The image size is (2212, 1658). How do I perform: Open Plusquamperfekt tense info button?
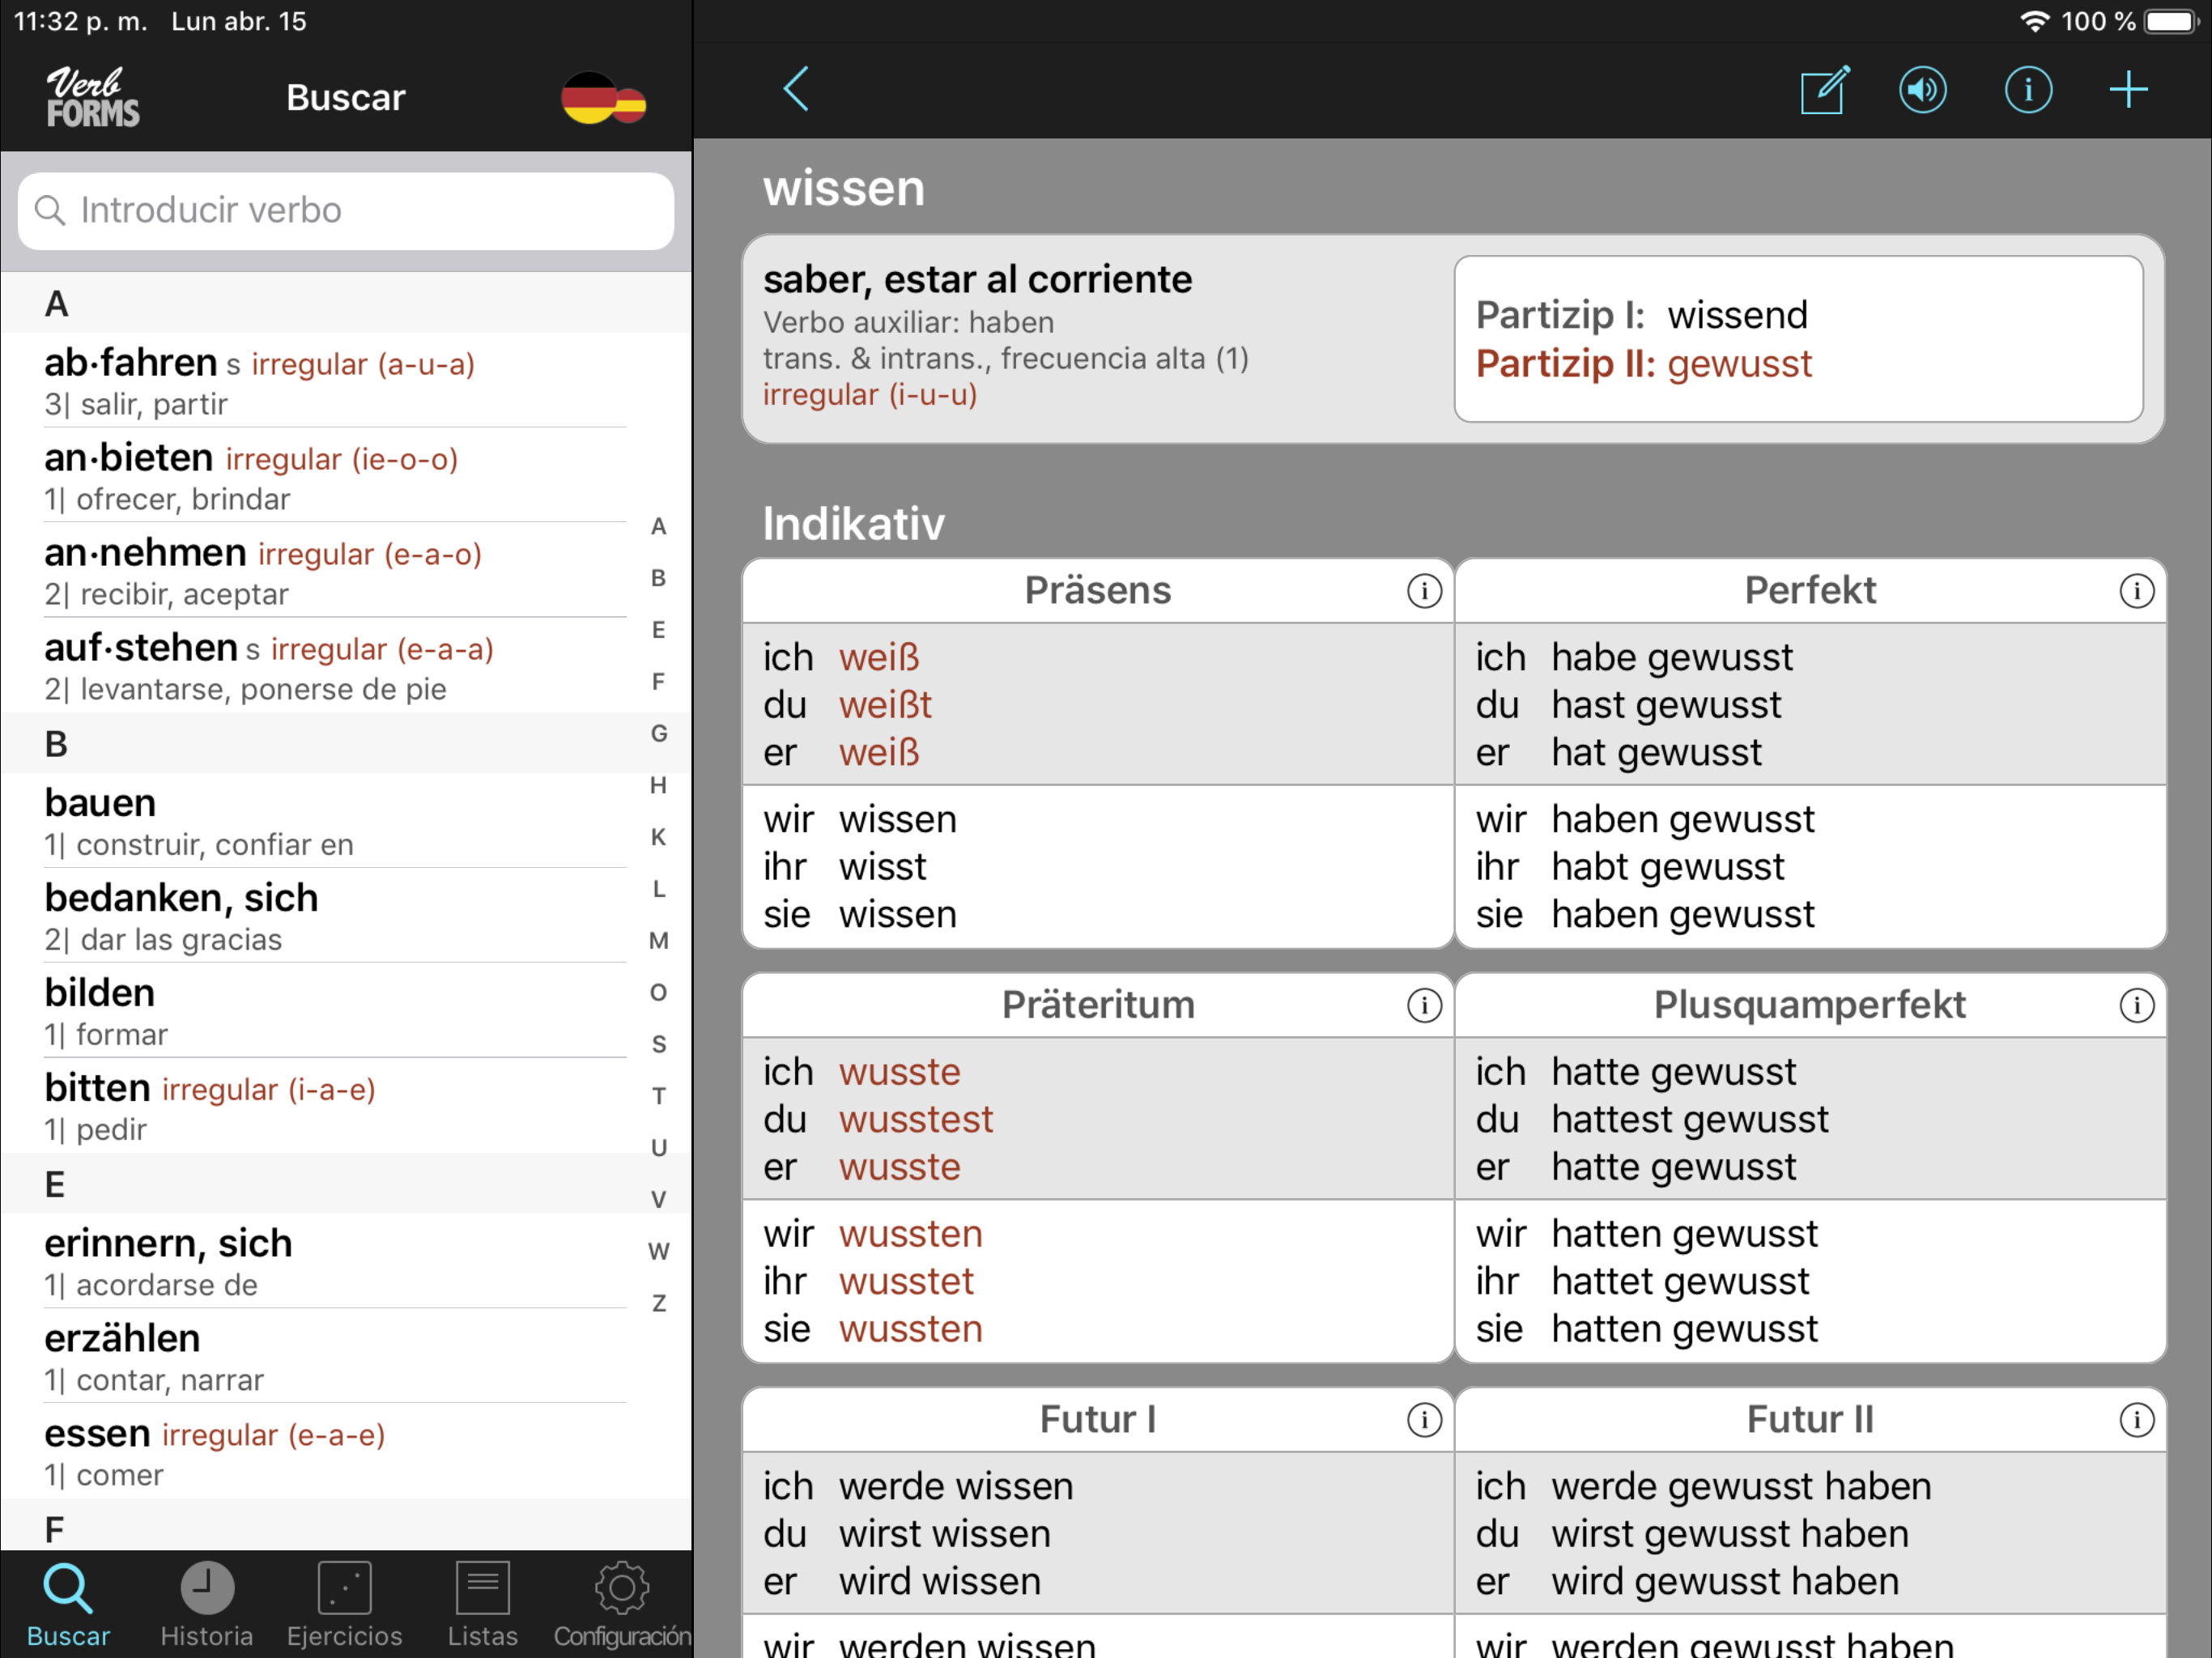2136,1005
